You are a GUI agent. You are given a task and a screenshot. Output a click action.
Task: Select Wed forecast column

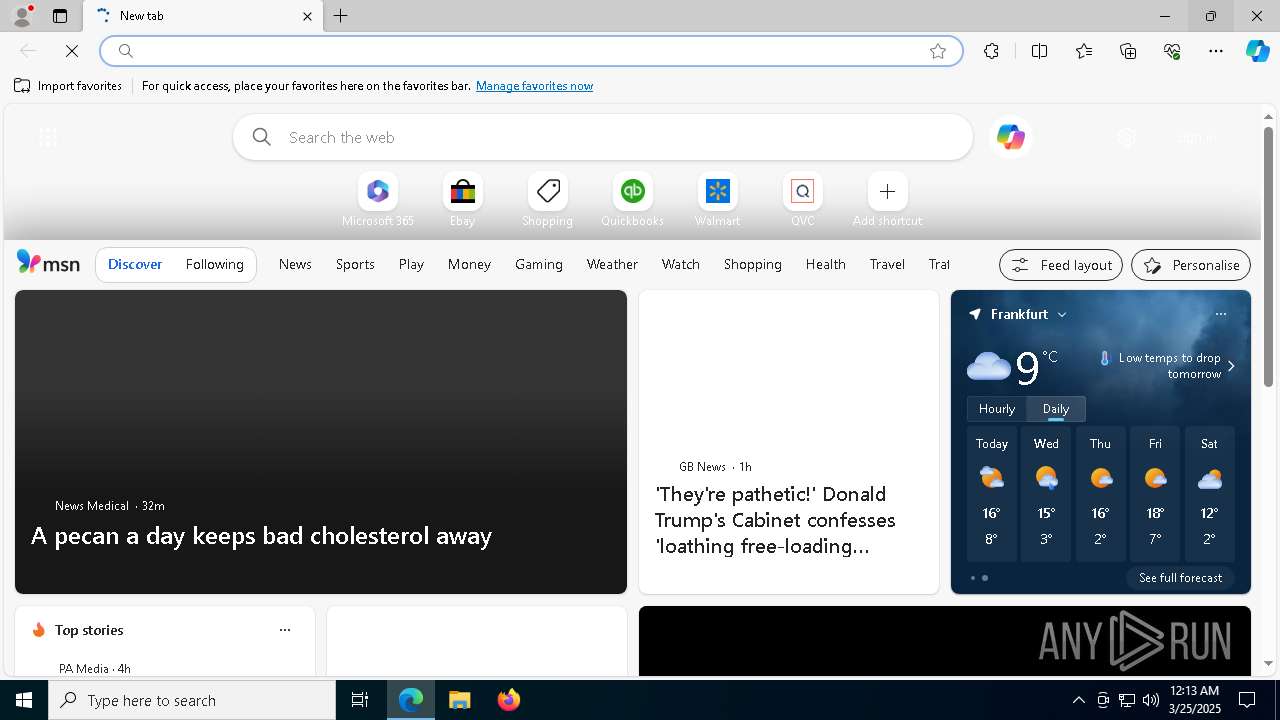tap(1046, 494)
